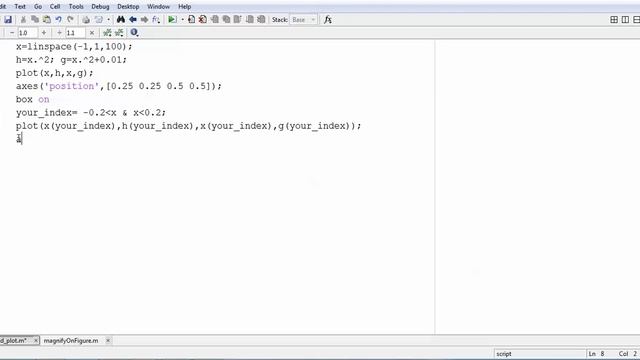
Task: Open the Cell menu
Action: tap(55, 7)
